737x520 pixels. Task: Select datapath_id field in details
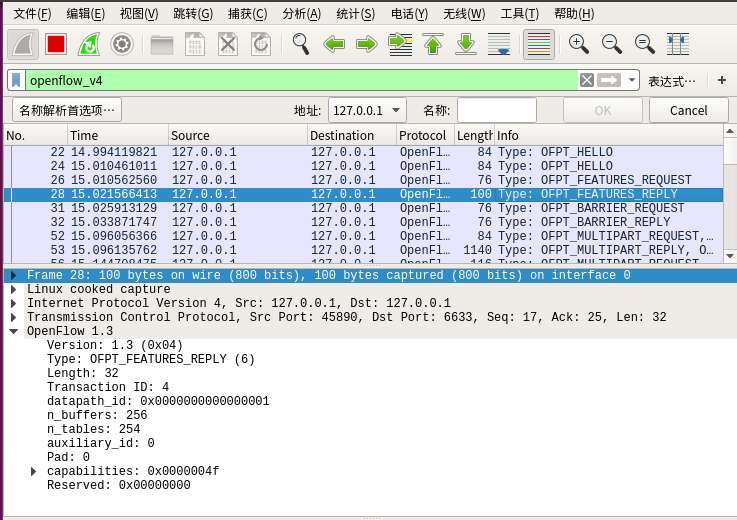click(x=158, y=401)
